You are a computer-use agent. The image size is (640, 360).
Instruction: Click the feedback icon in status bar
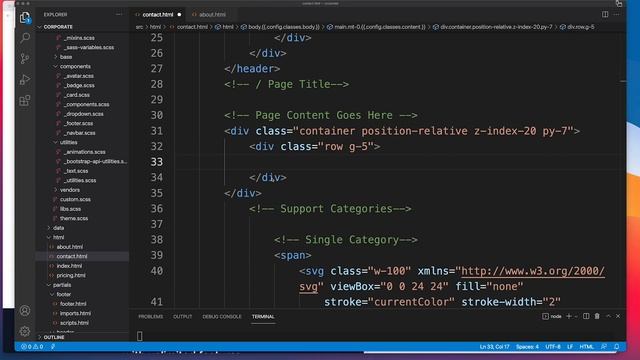[604, 347]
